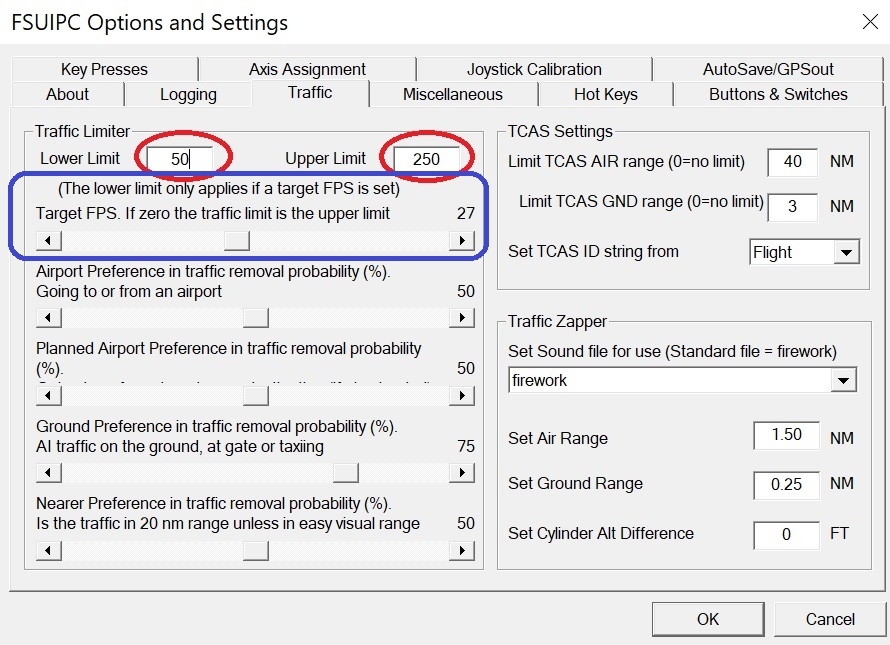
Task: Switch to the Logging tab
Action: (x=188, y=94)
